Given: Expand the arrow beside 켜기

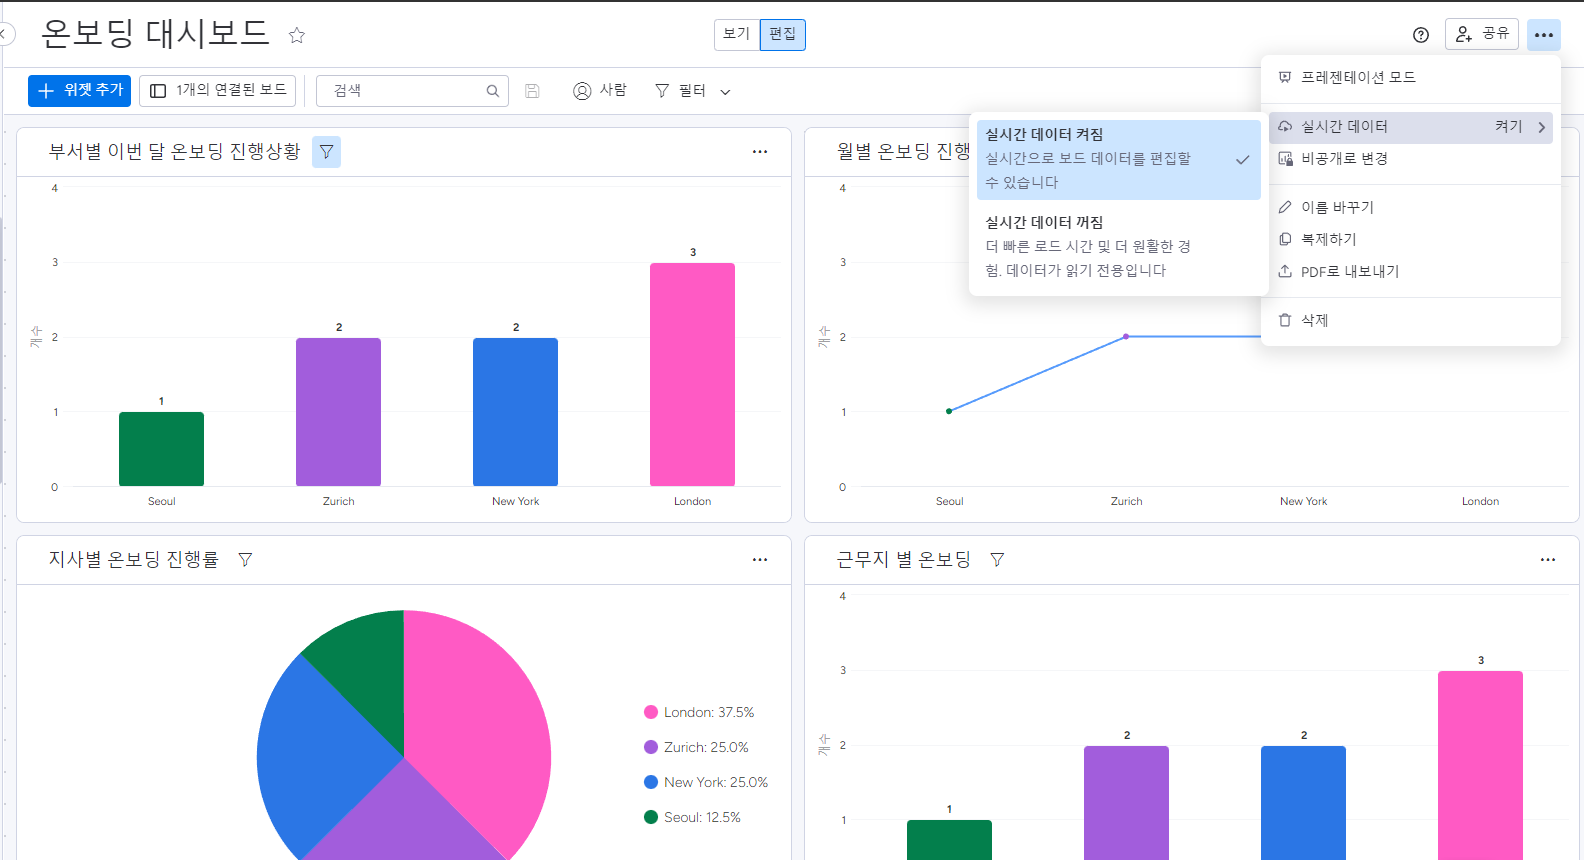Looking at the screenshot, I should (x=1542, y=127).
